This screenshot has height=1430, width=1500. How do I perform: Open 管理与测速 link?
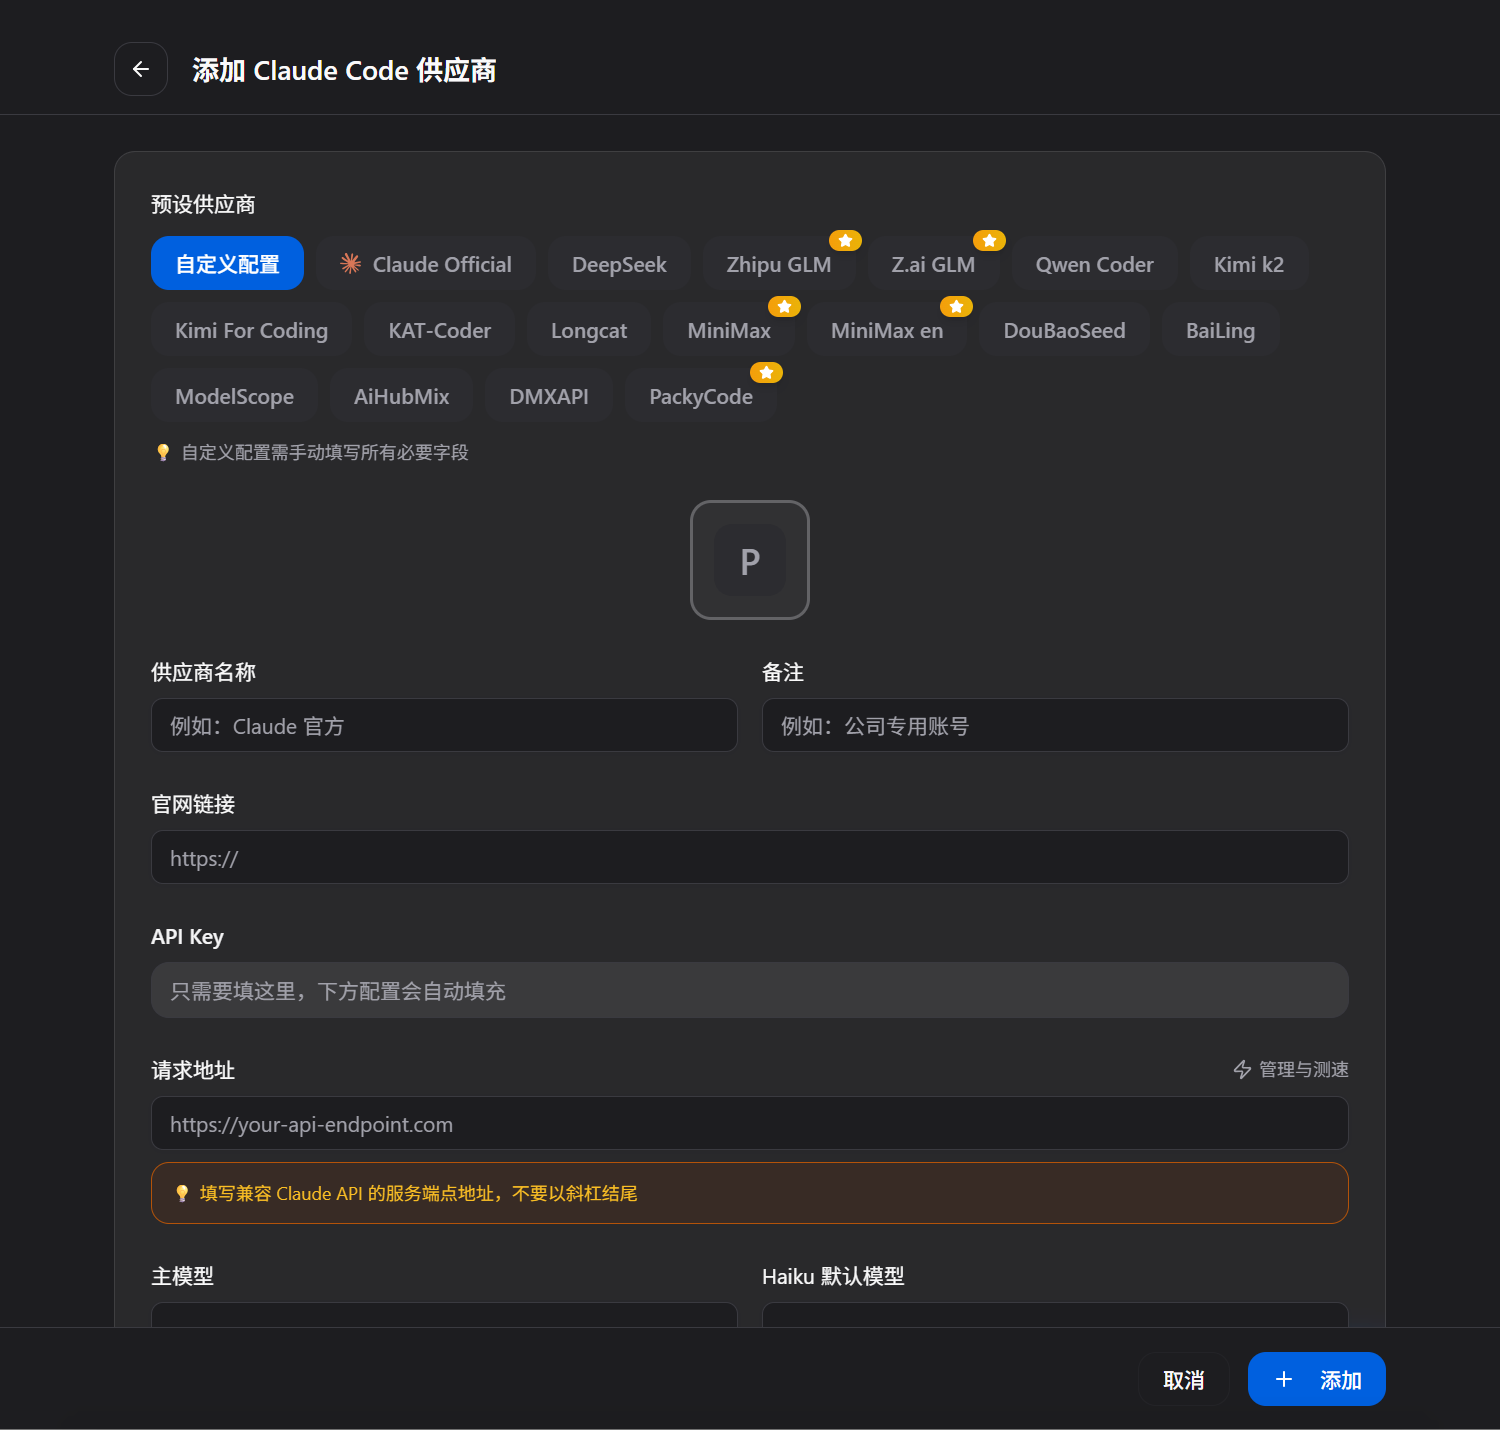(x=1302, y=1070)
